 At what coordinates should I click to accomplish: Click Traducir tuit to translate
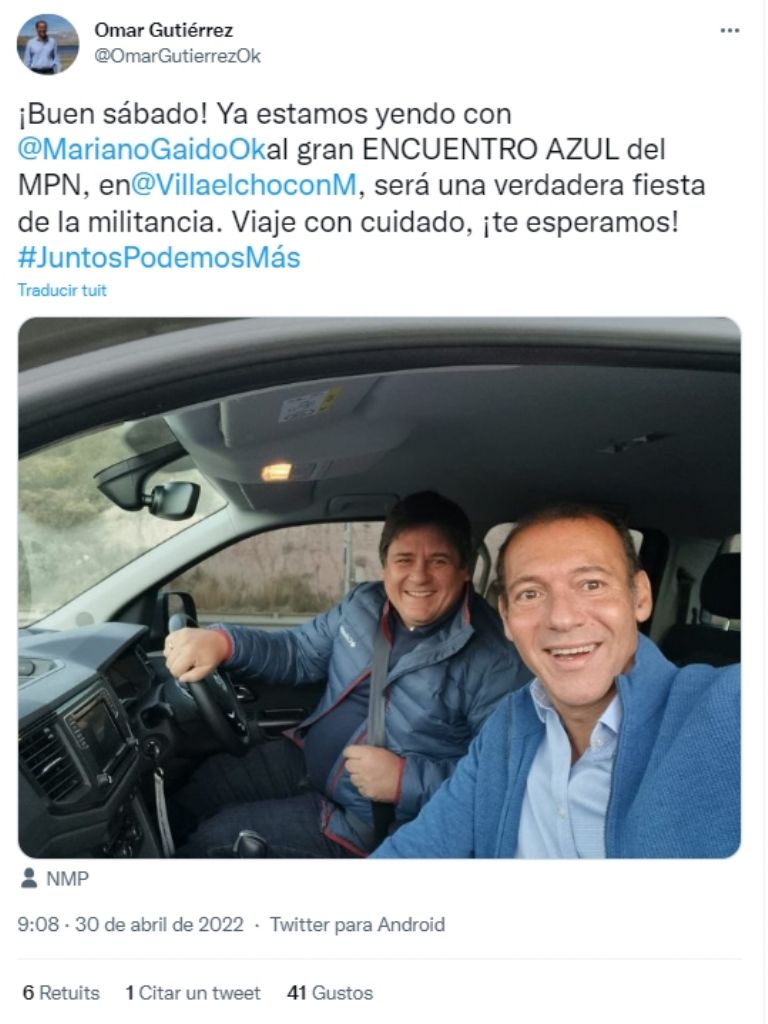62,290
